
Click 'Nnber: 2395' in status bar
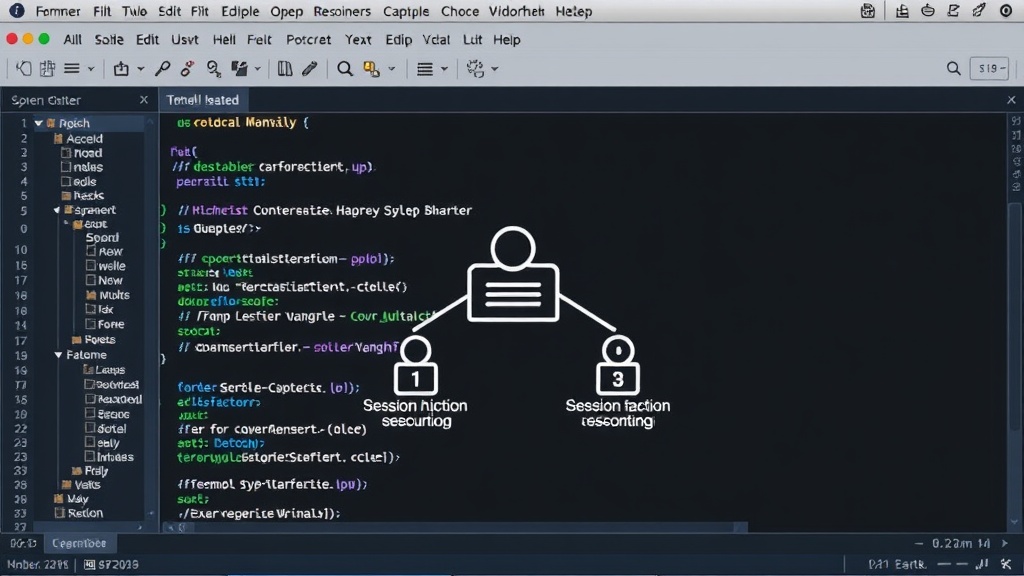37,564
